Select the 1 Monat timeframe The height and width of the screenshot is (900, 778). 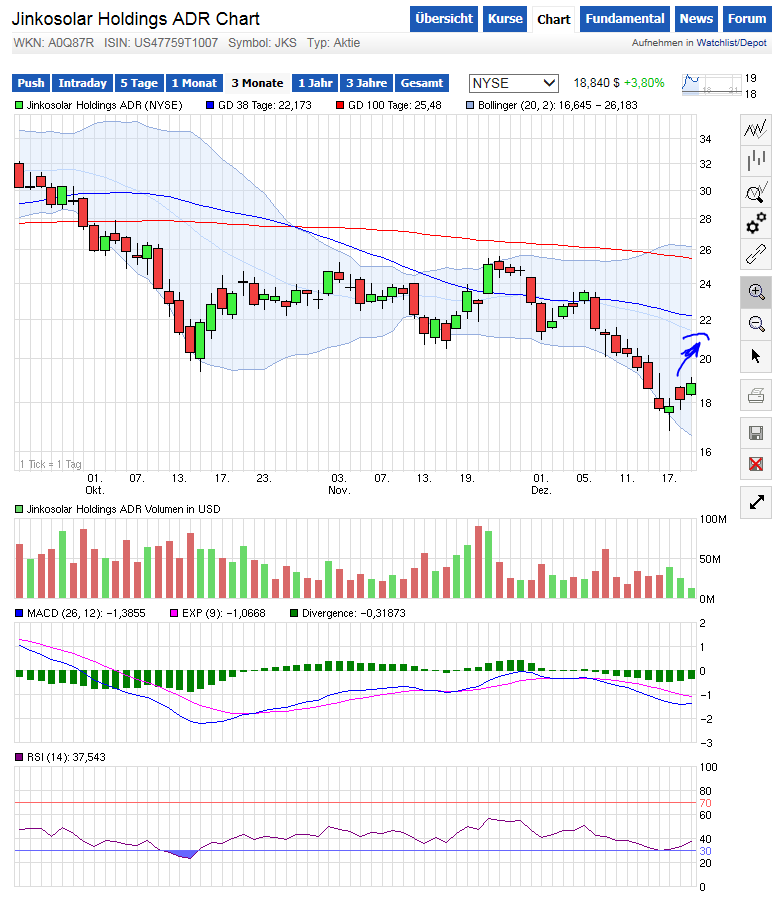[x=194, y=83]
